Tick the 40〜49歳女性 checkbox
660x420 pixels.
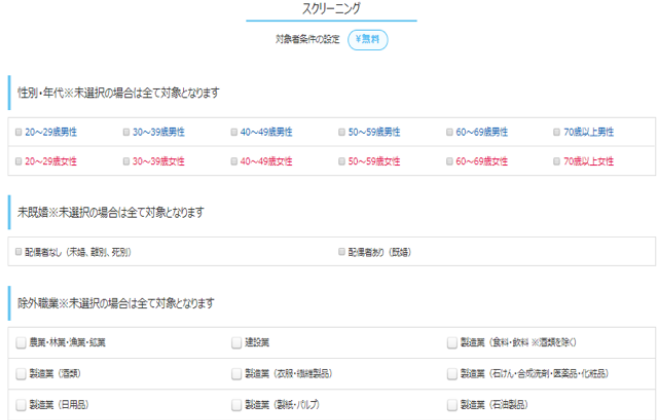[x=233, y=161]
